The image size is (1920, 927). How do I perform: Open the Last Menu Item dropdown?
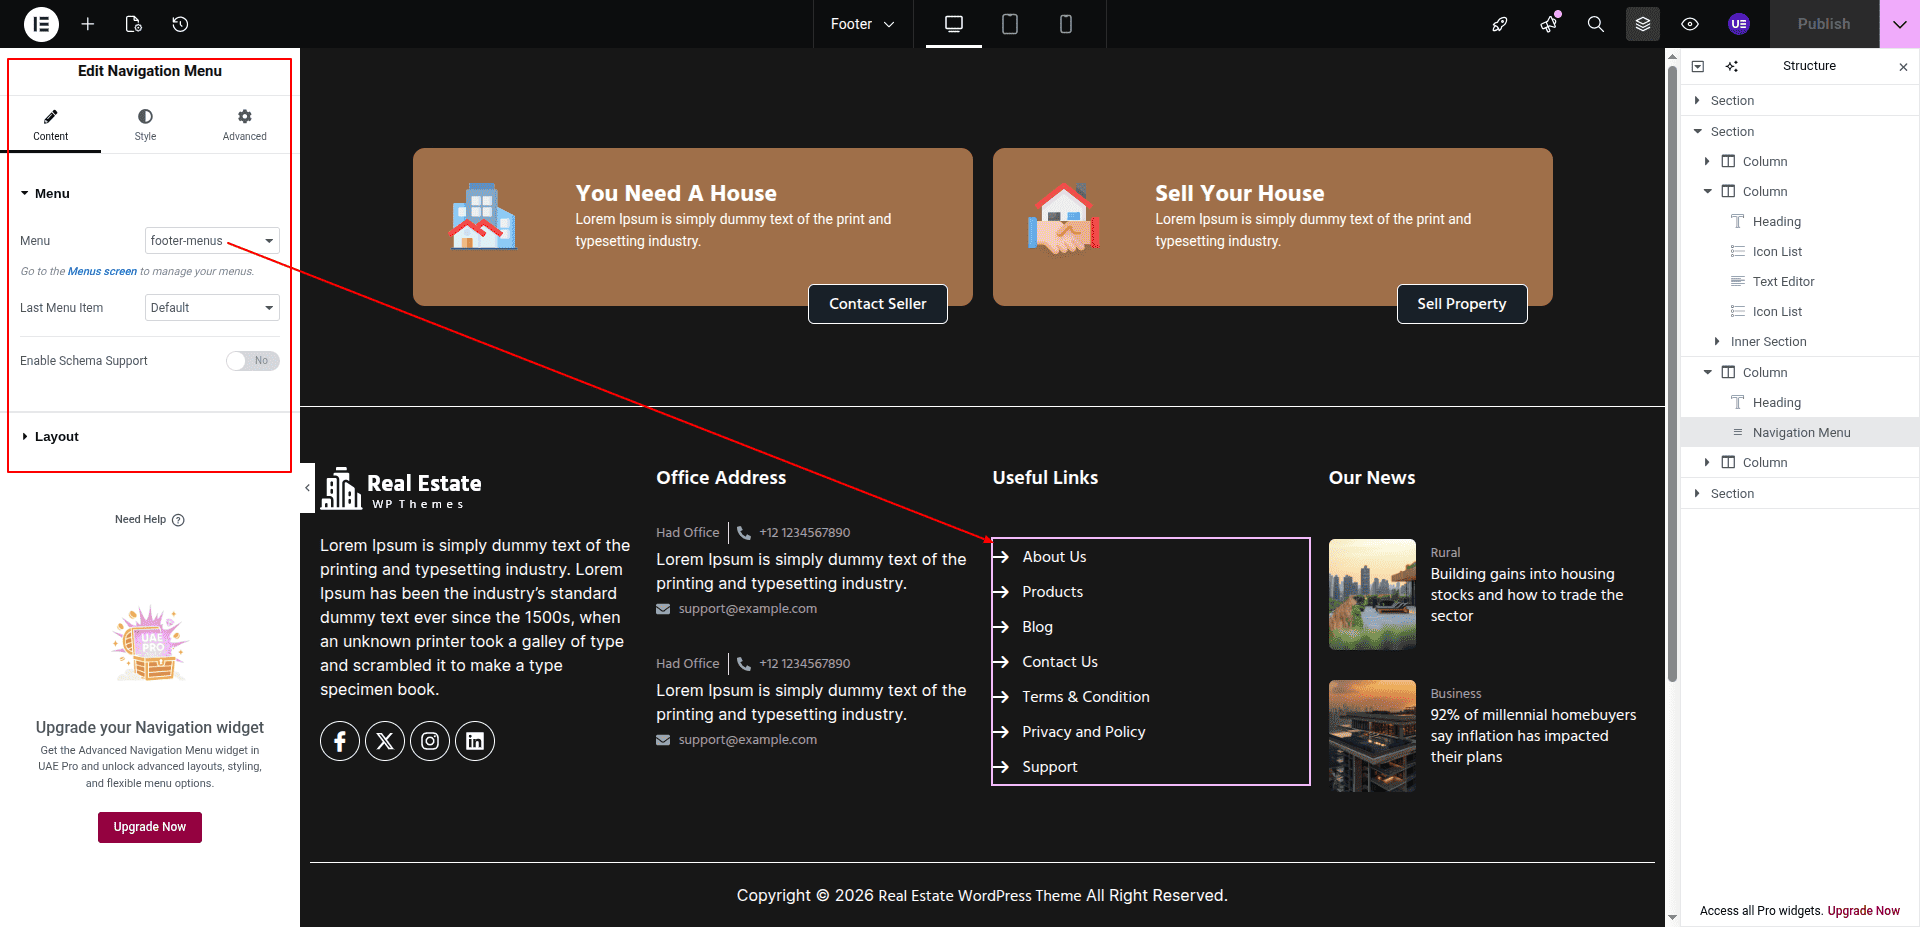(212, 308)
